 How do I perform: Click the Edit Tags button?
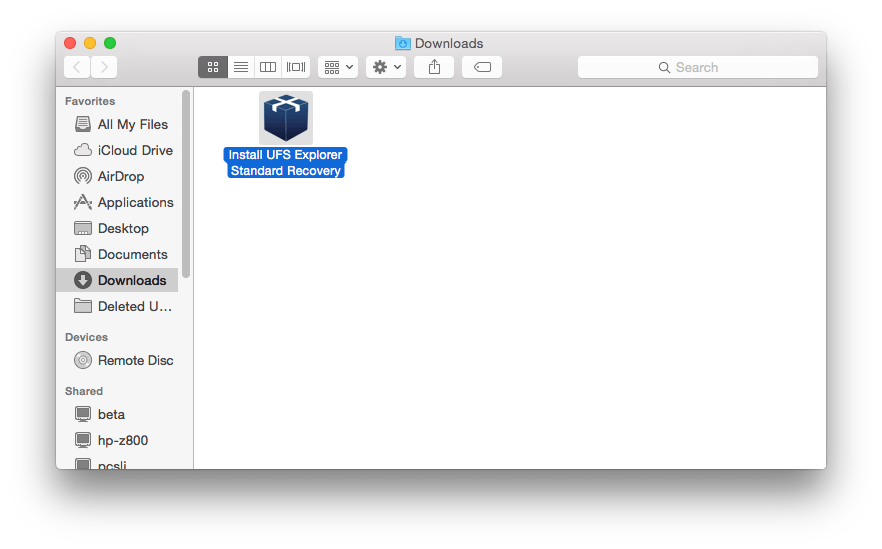point(482,67)
